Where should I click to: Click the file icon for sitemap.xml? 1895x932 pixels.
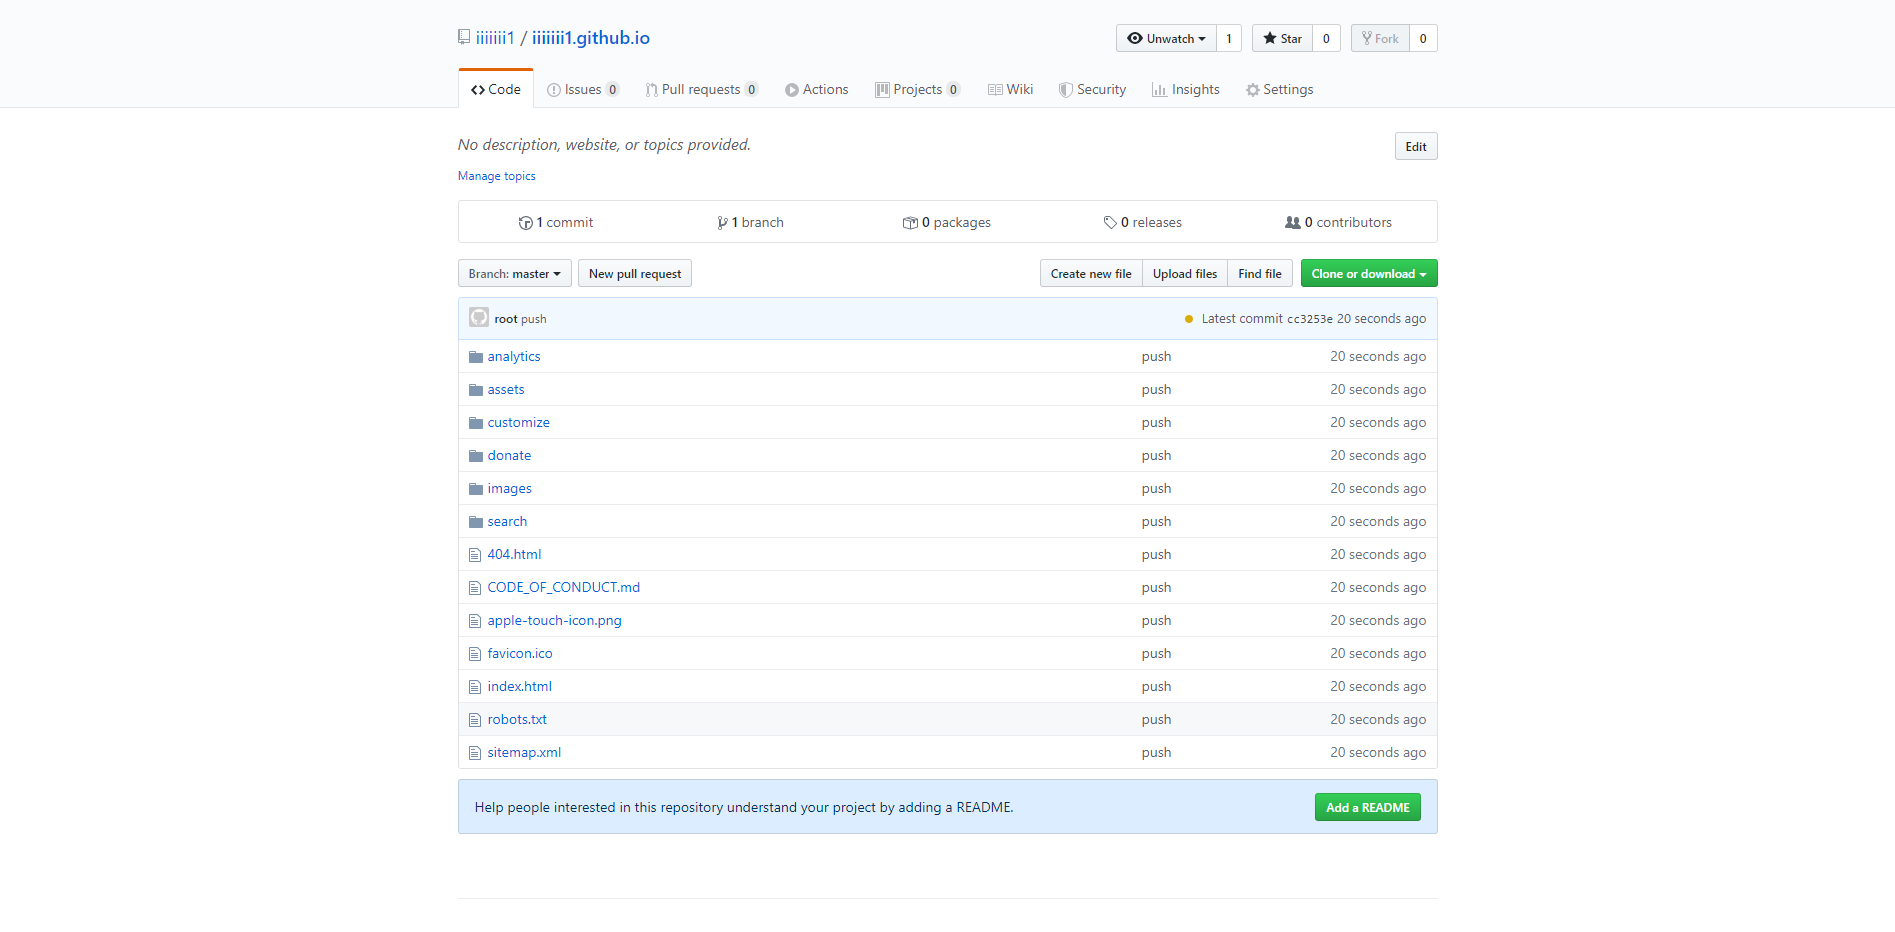coord(475,753)
